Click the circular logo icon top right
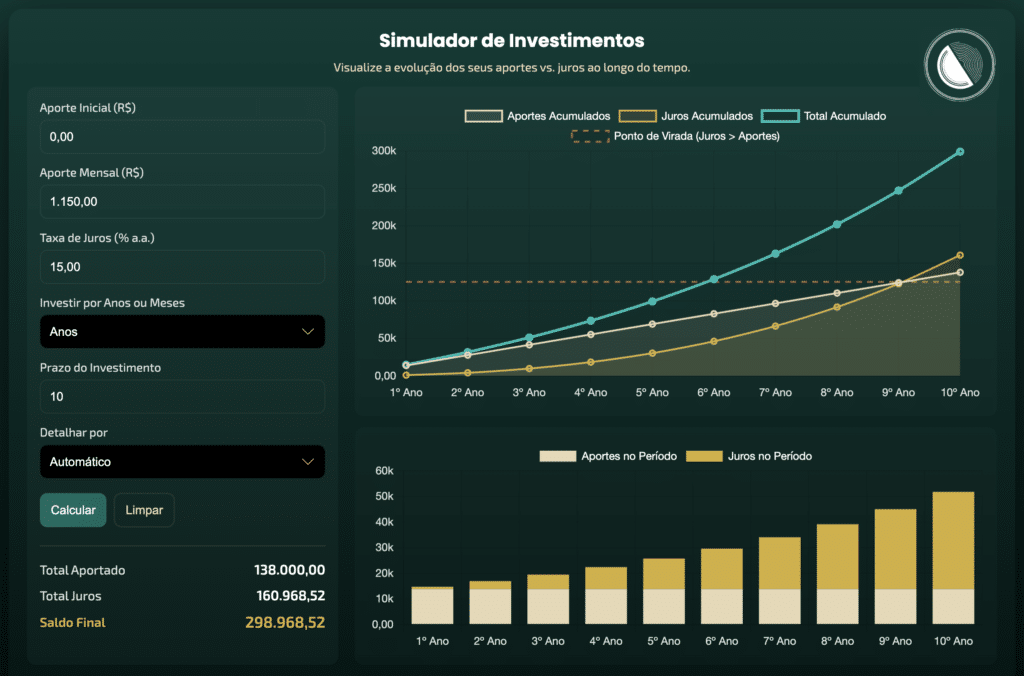 [x=958, y=64]
